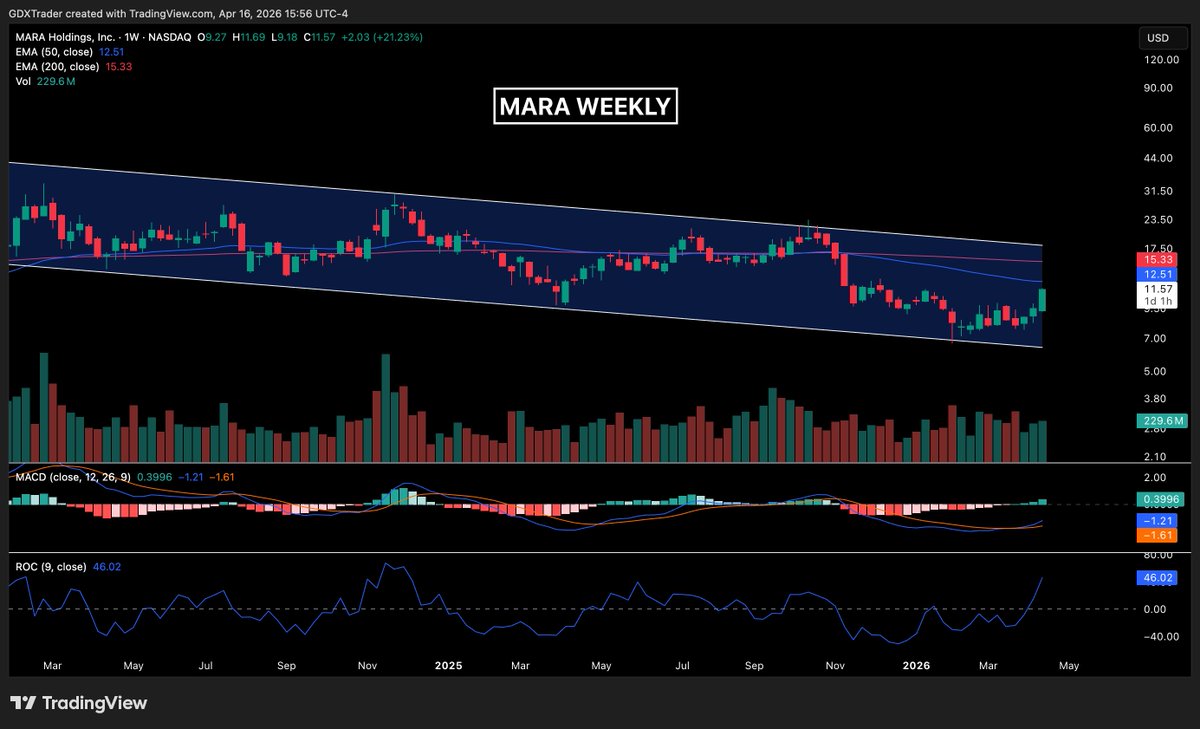Click the 46.02 ROC axis label
Viewport: 1200px width, 729px height.
[1157, 578]
